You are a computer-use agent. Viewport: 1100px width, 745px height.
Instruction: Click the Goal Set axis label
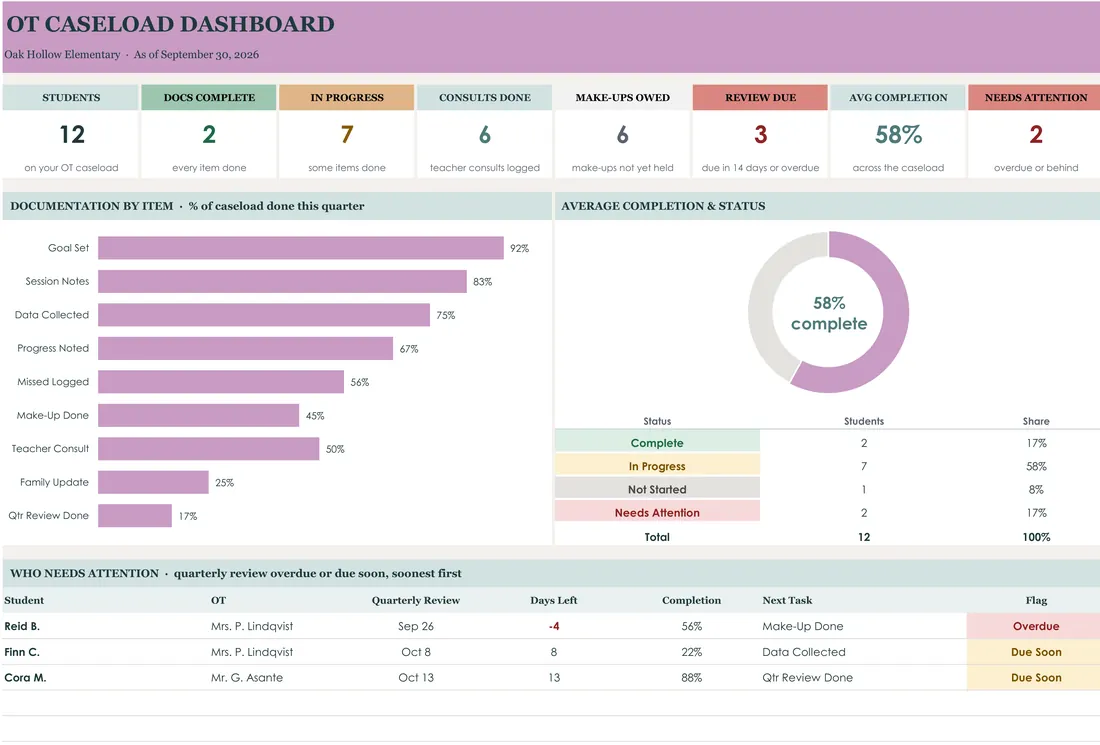click(68, 248)
